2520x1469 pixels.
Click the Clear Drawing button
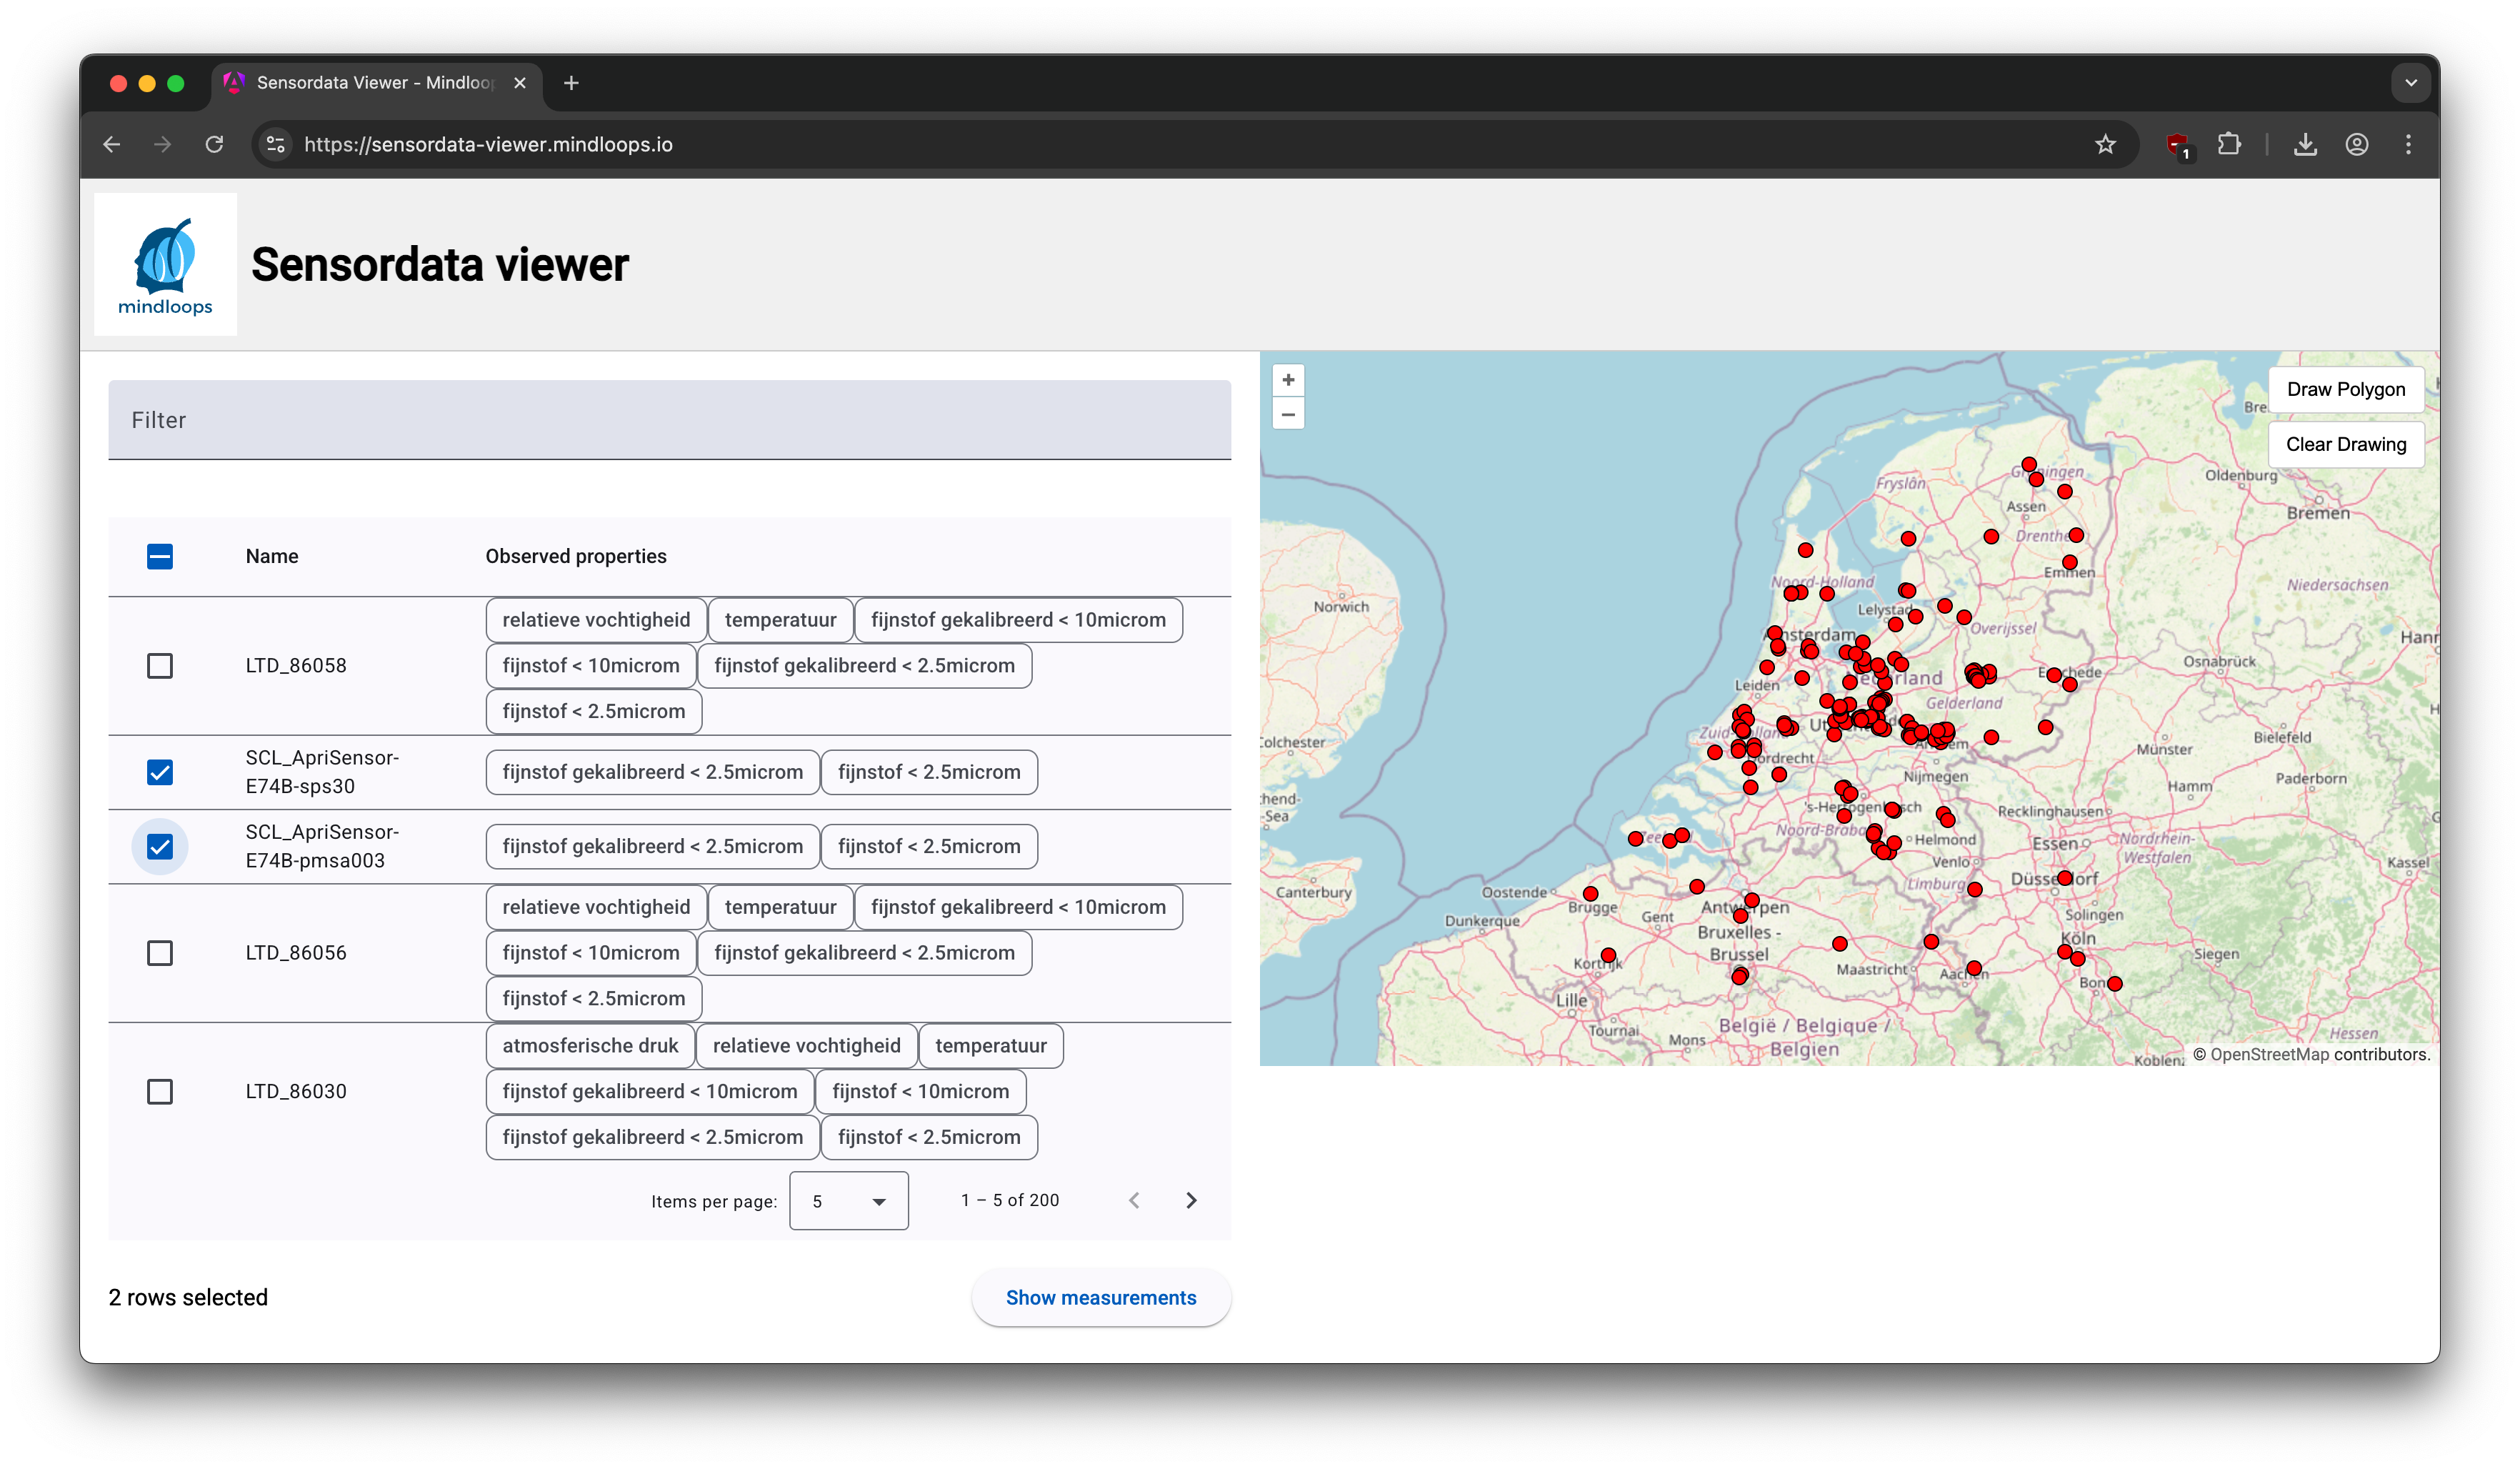tap(2345, 444)
